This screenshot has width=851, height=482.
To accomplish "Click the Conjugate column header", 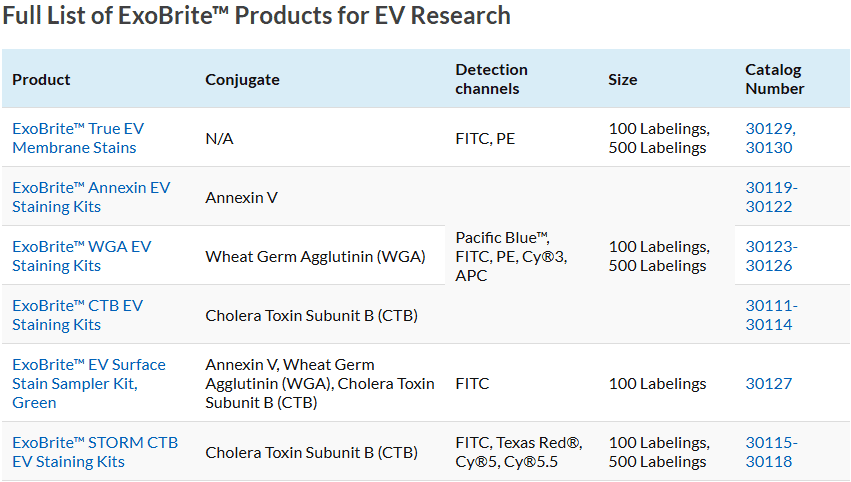I will click(242, 80).
